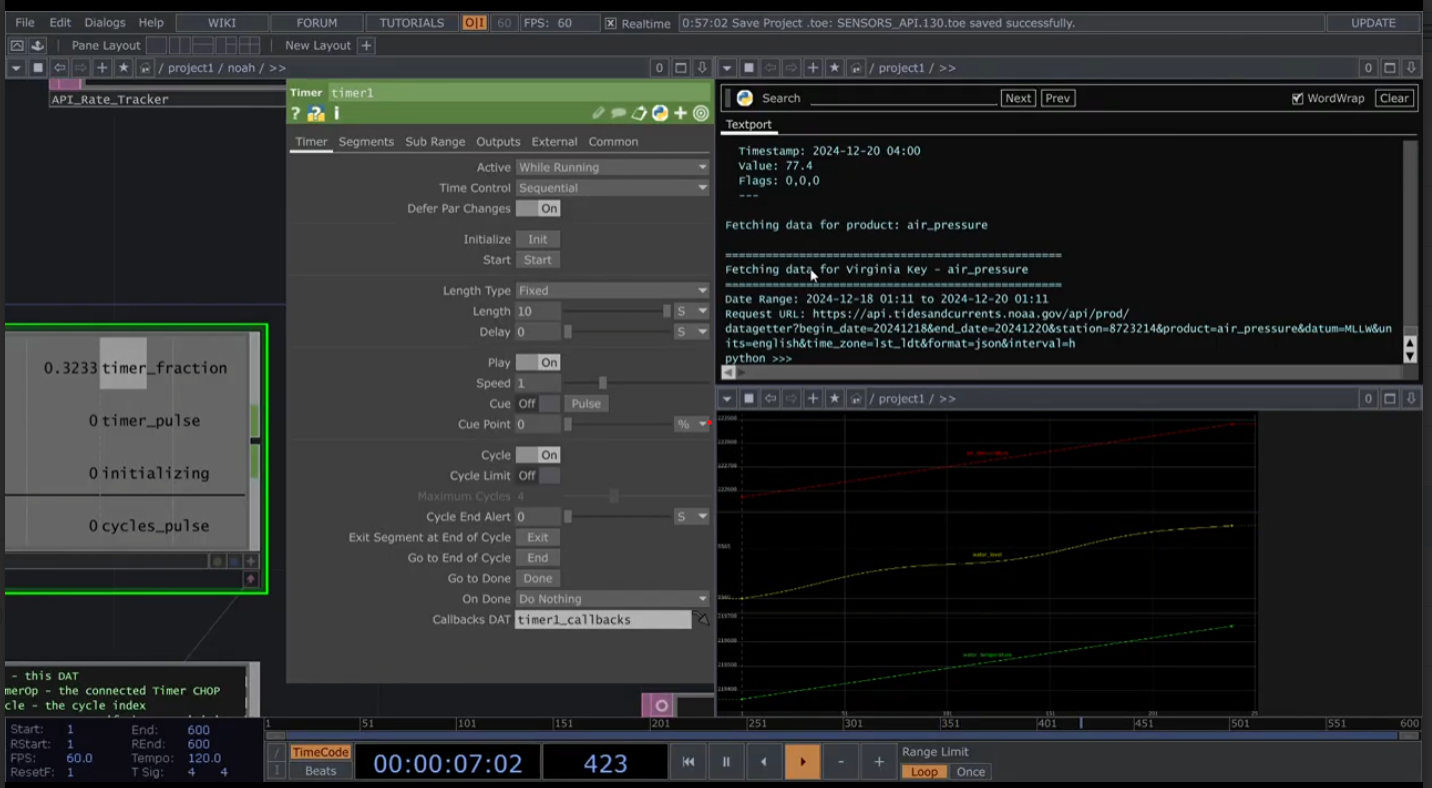
Task: Click the Init button
Action: click(538, 239)
